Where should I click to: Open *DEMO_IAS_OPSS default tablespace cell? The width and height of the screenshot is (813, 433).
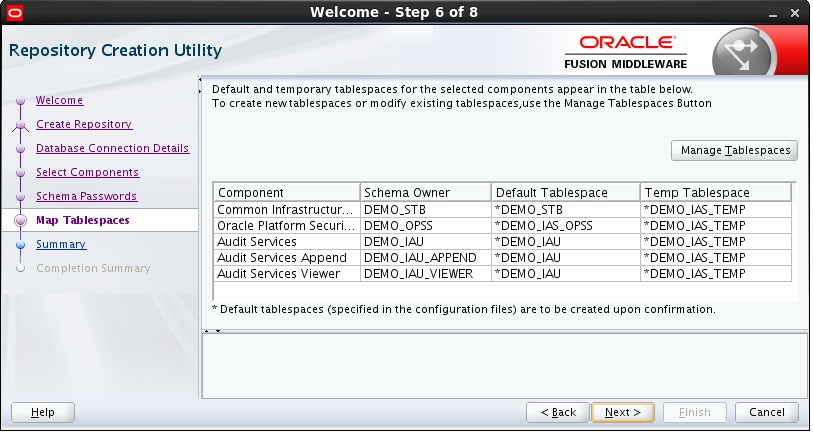[566, 226]
